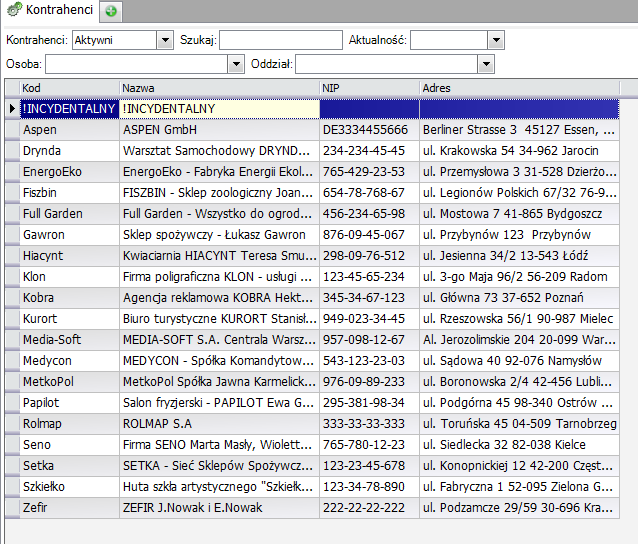Image resolution: width=638 pixels, height=544 pixels.
Task: Click the FISZBIN - Sklep zoologiczny cell
Action: 219,193
